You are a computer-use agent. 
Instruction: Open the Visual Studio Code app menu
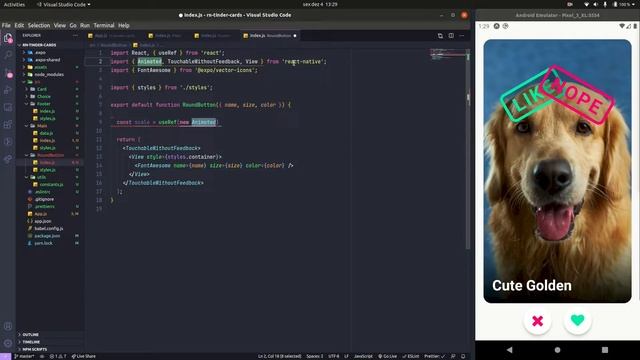pos(63,4)
